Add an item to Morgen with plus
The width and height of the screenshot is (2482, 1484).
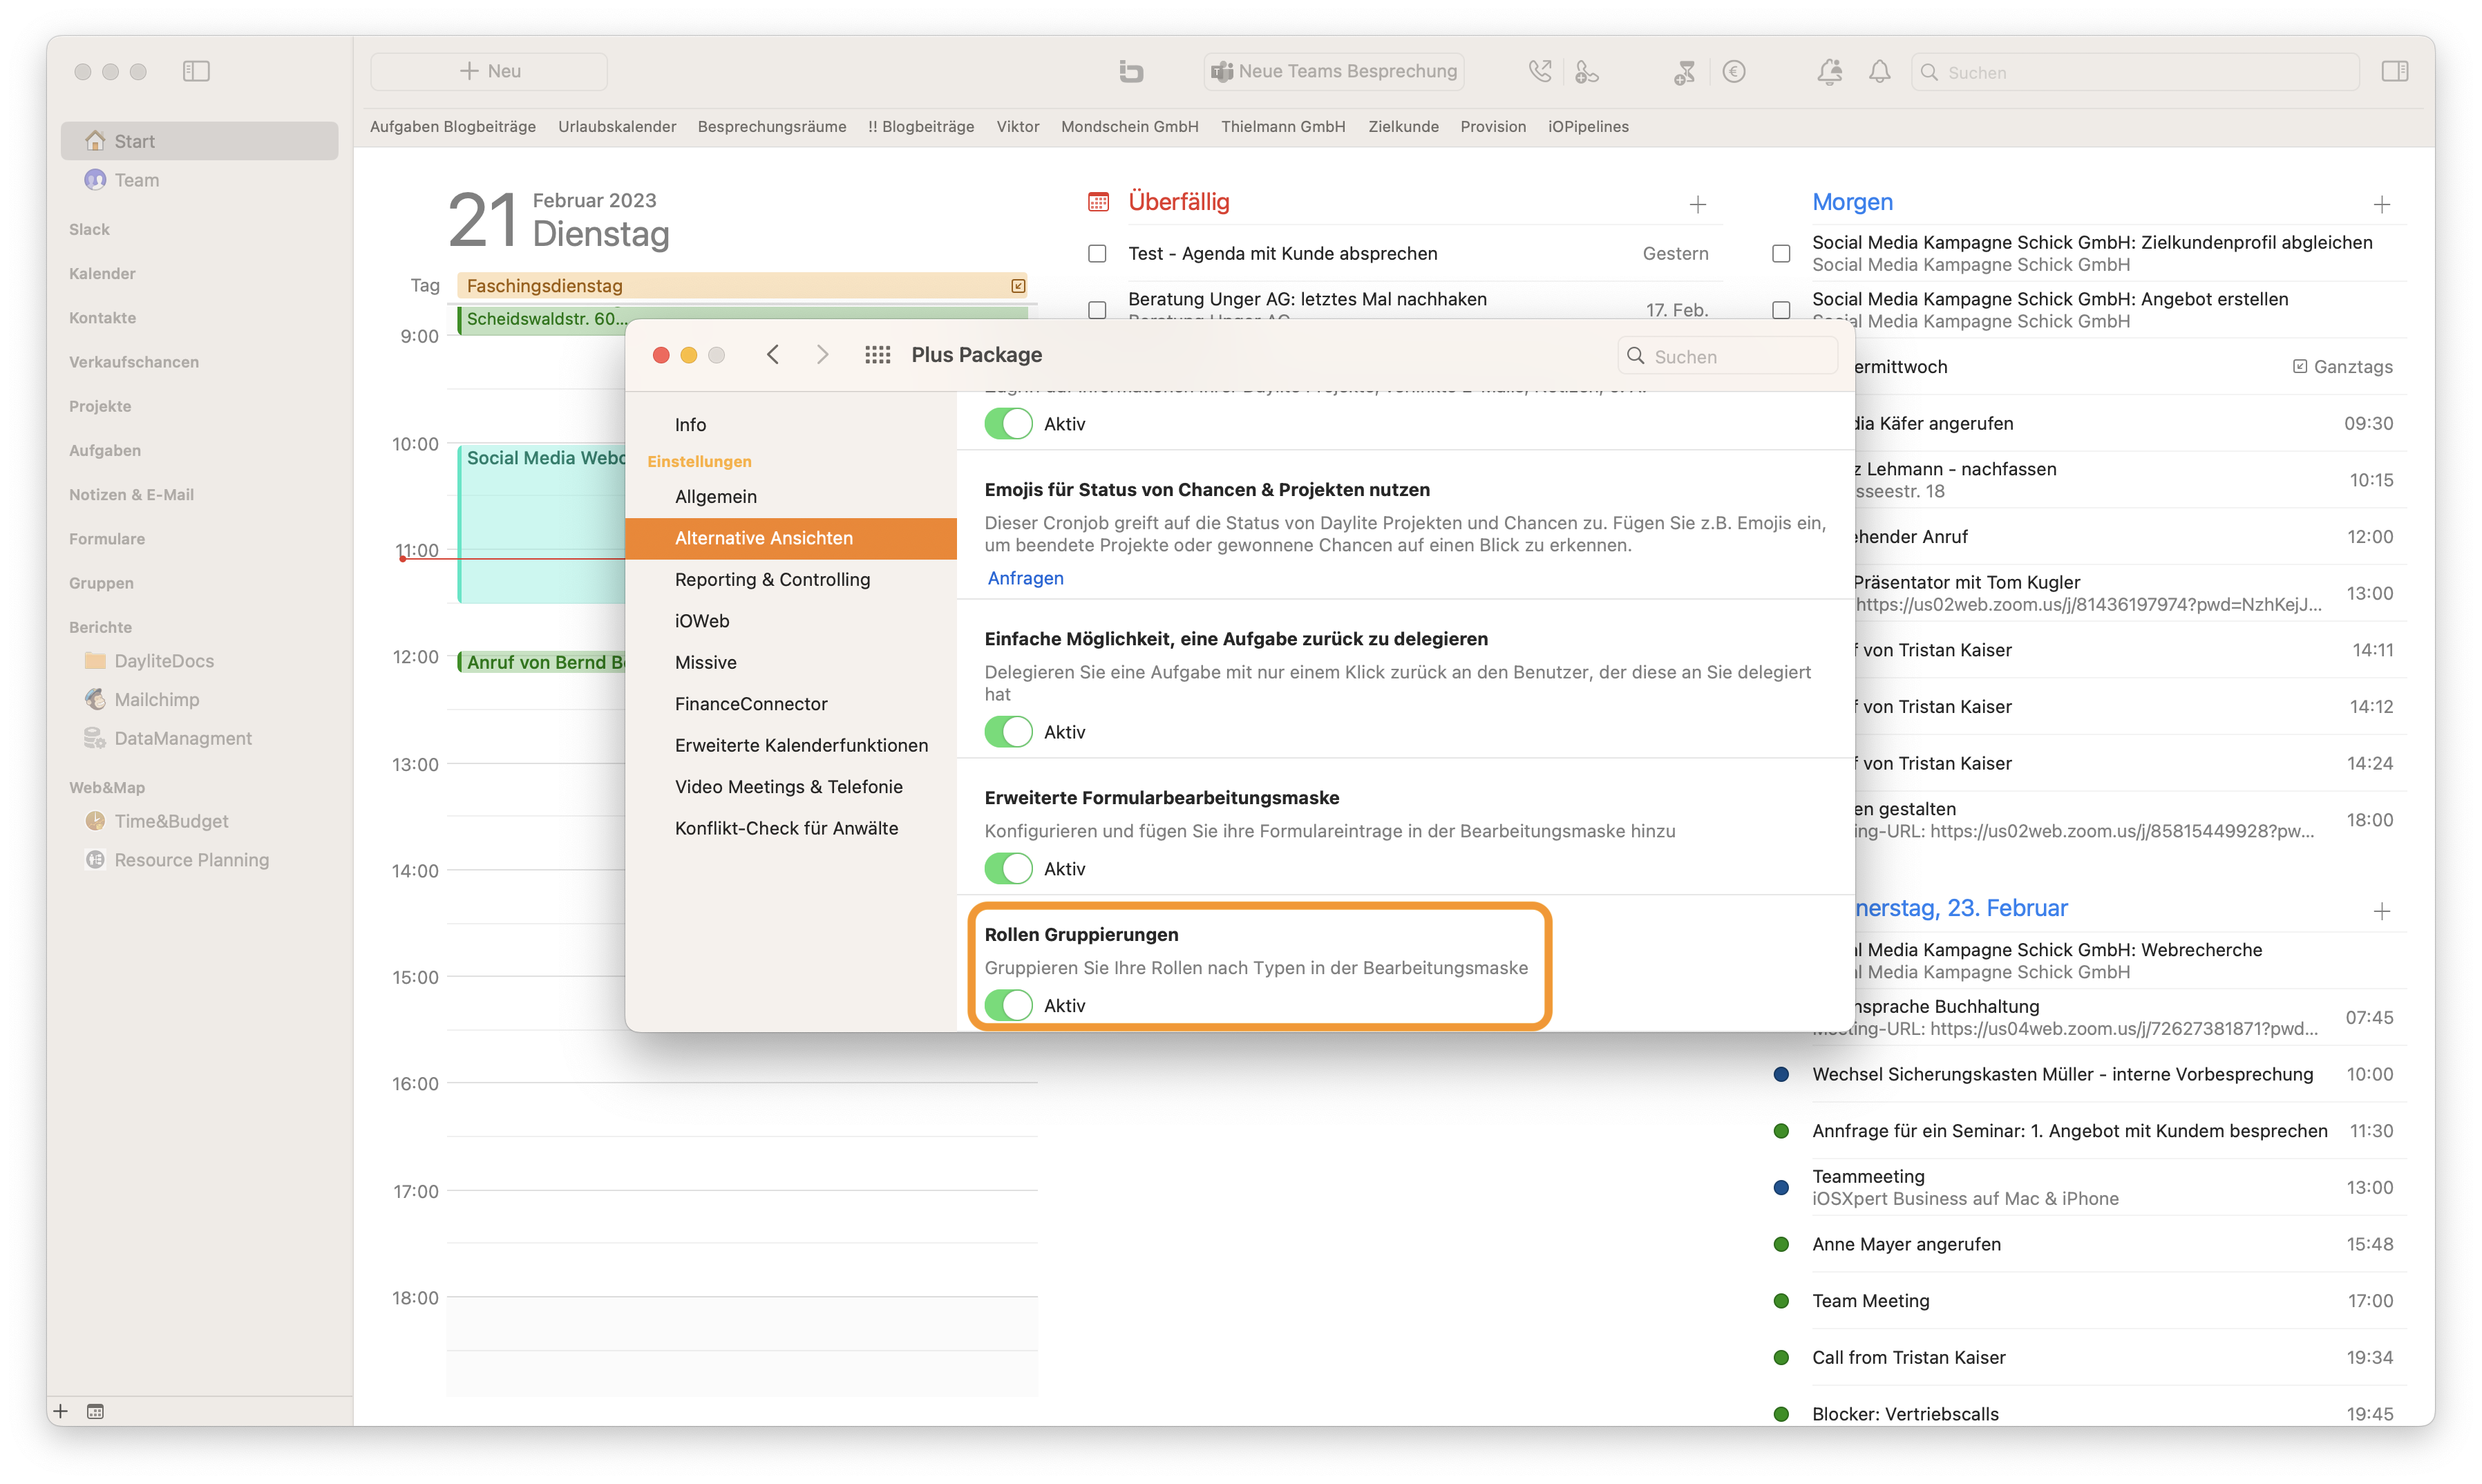2382,205
